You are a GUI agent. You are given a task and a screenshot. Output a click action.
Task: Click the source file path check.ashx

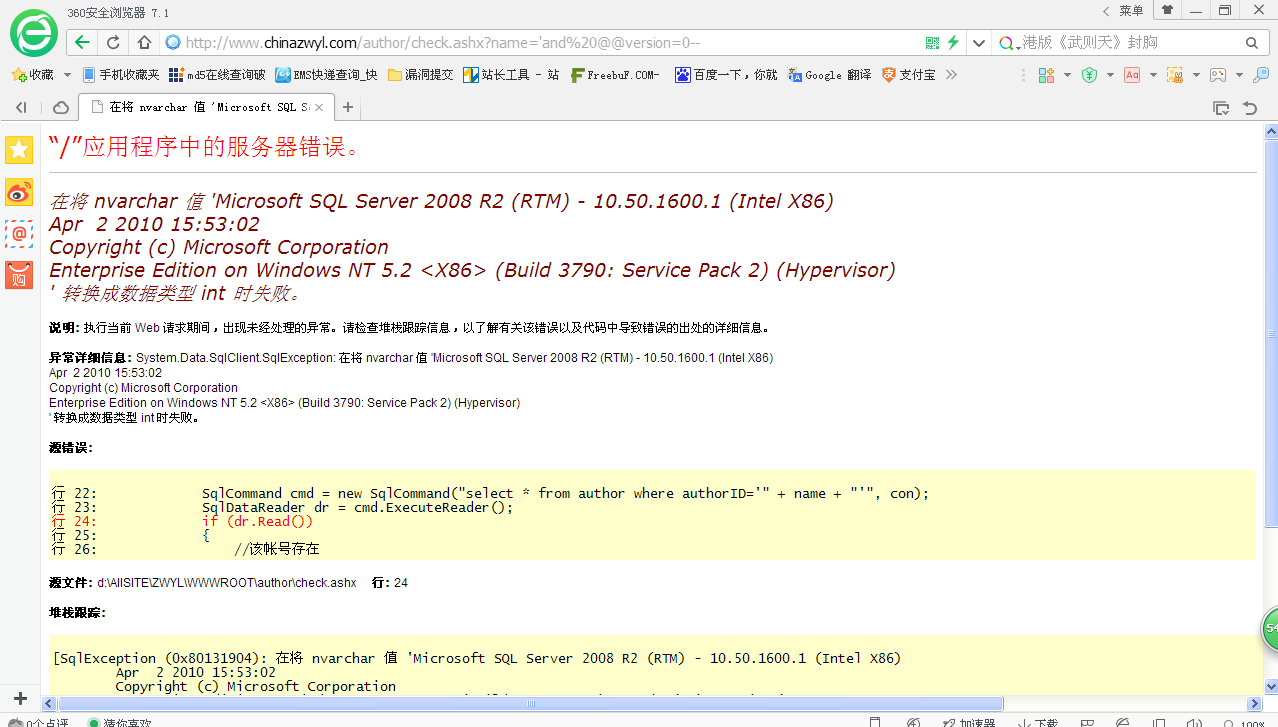coord(227,582)
